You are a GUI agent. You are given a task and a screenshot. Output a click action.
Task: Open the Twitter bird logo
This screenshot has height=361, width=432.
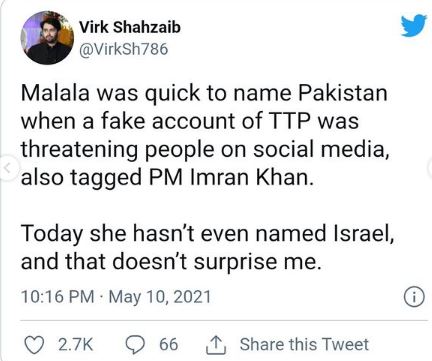click(x=414, y=25)
